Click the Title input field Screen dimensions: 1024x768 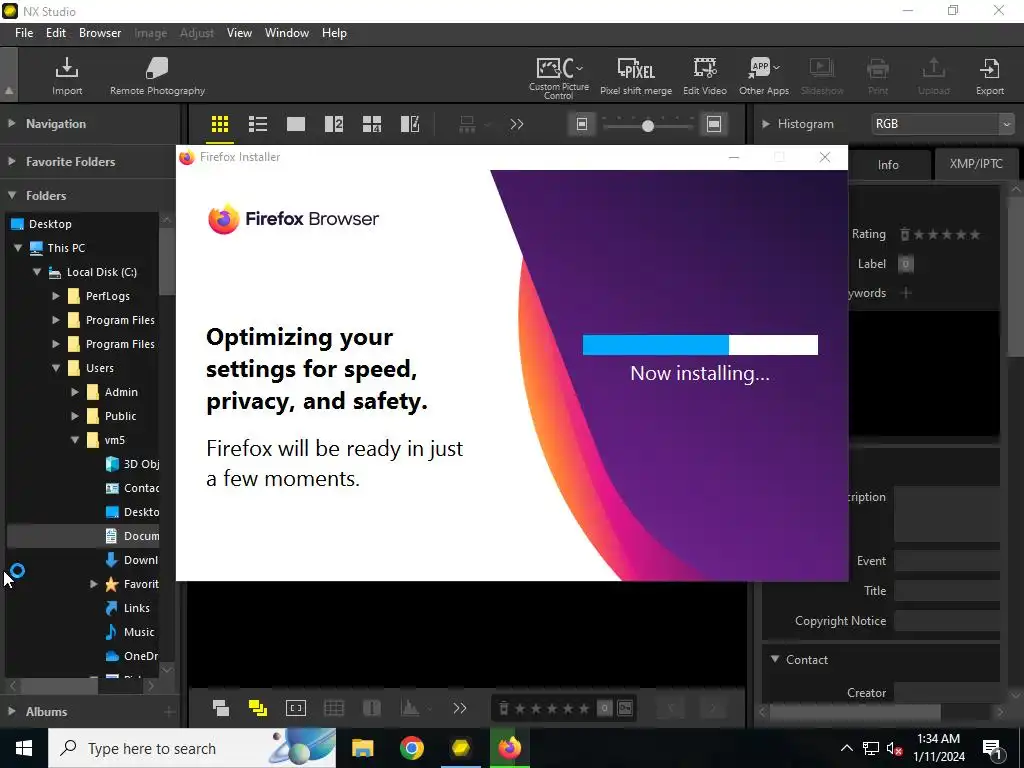947,590
